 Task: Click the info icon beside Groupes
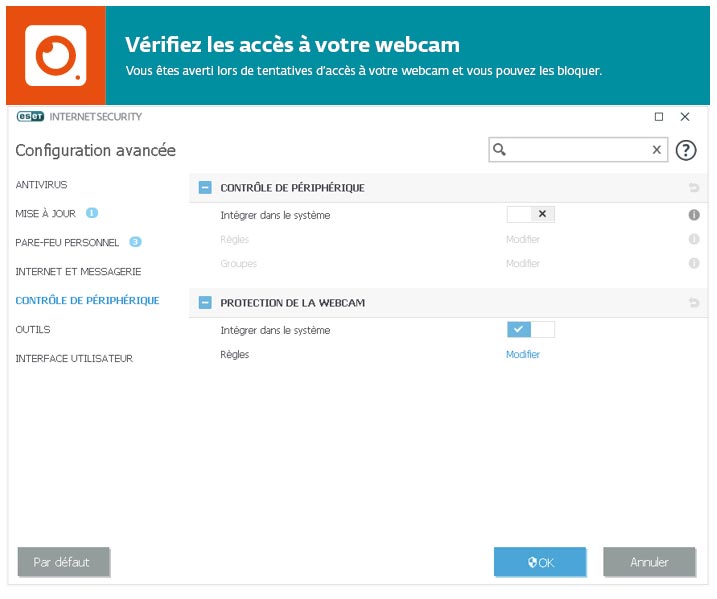click(694, 264)
